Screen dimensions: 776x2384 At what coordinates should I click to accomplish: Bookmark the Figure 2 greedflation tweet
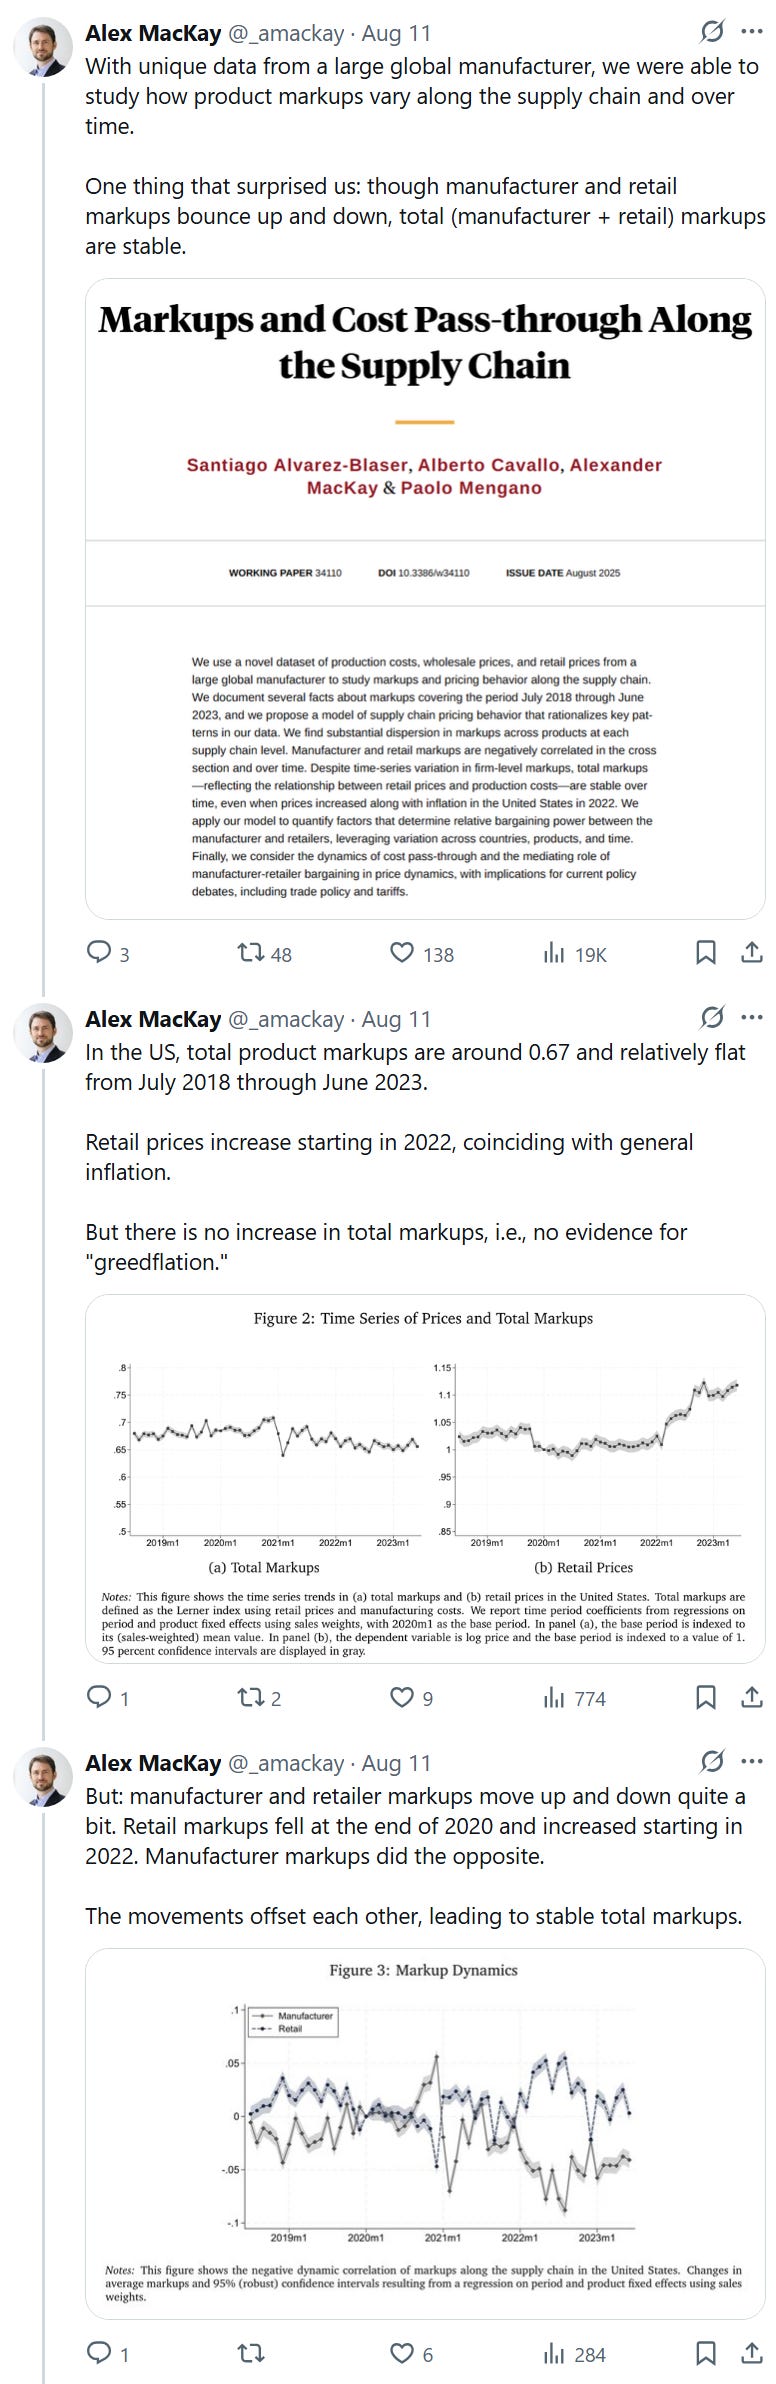(x=705, y=1697)
